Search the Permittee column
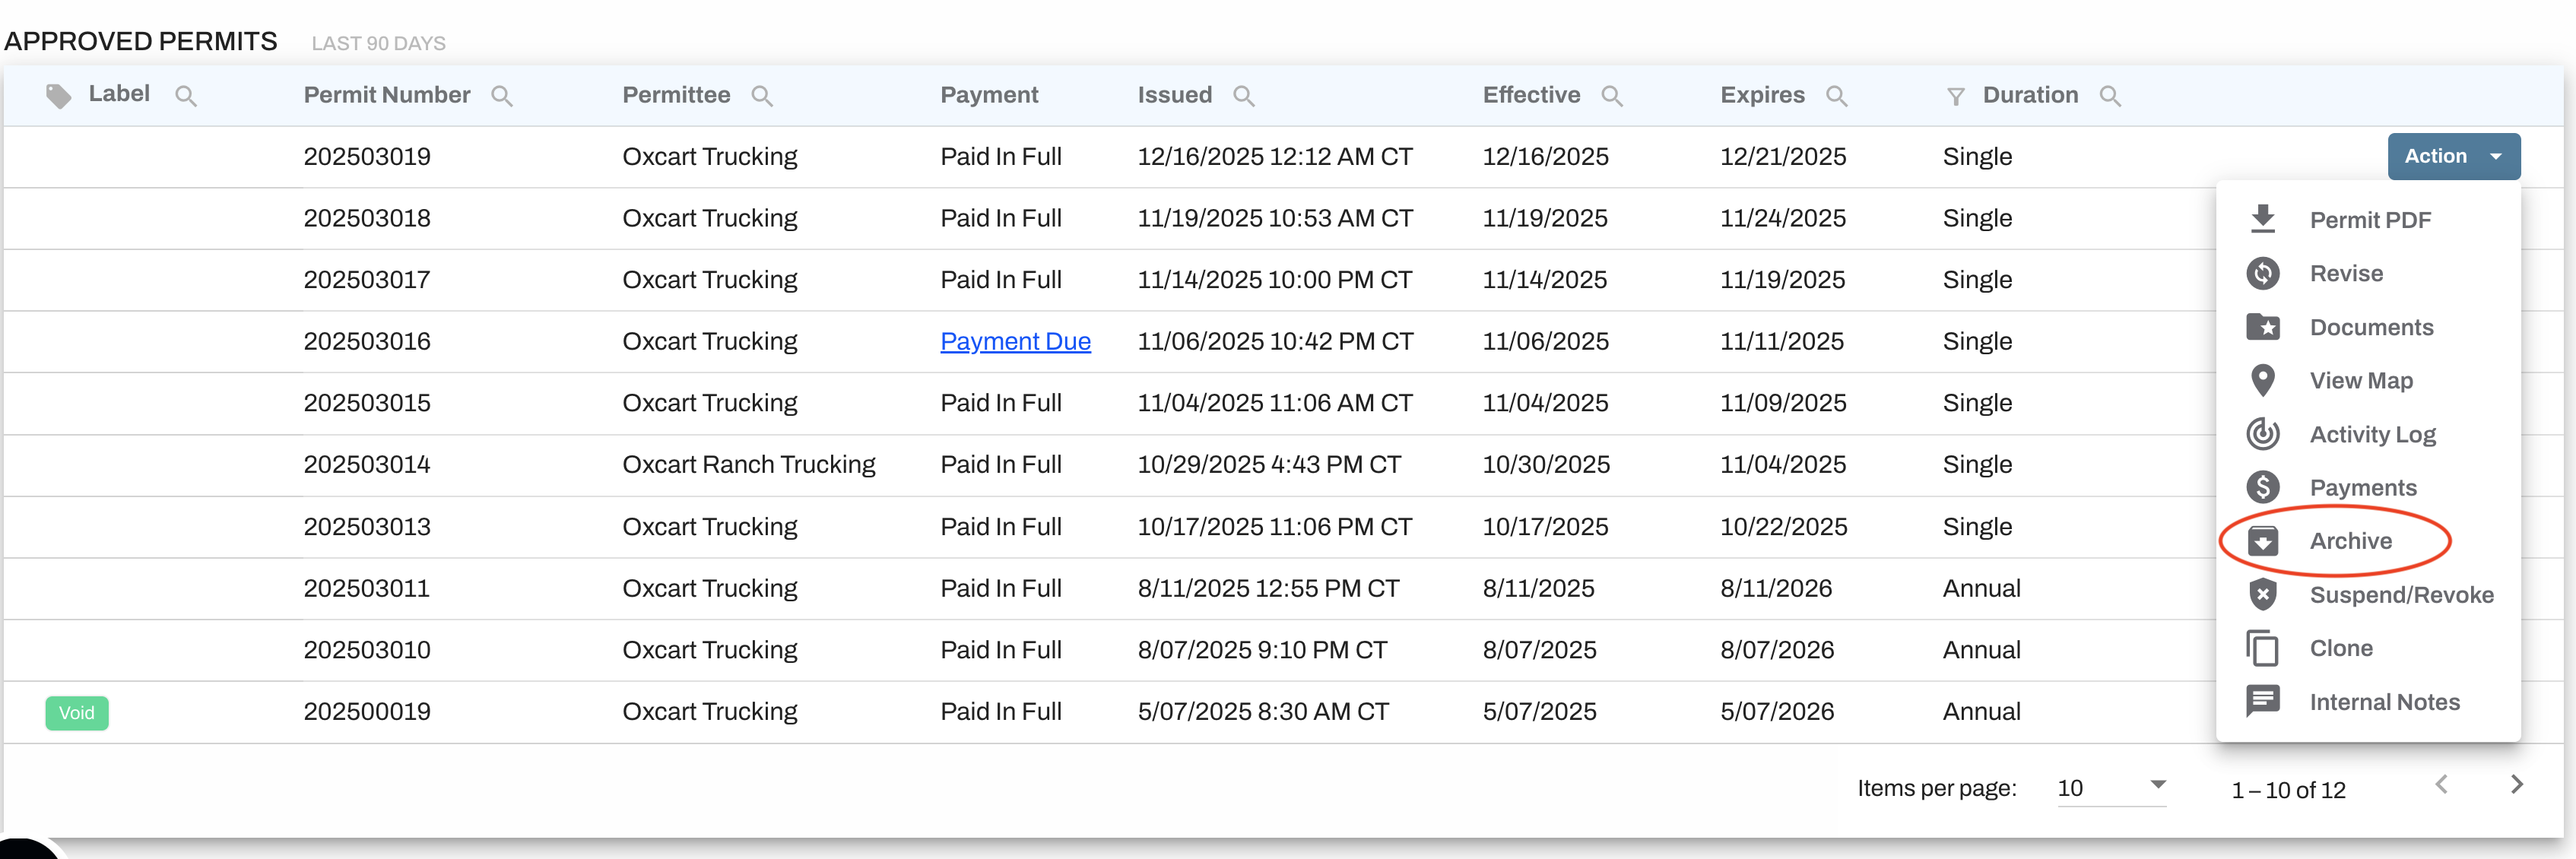The width and height of the screenshot is (2576, 859). (762, 96)
